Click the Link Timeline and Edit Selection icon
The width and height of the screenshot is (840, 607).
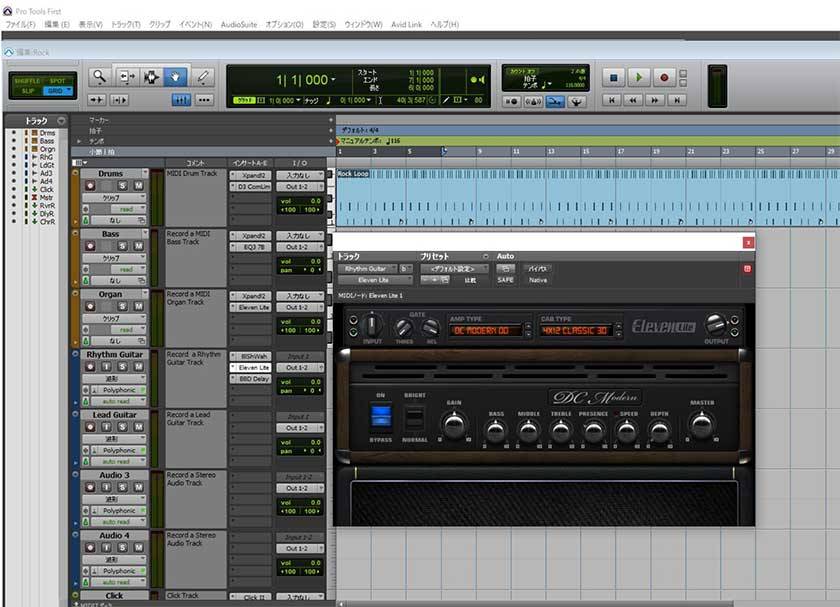click(119, 100)
